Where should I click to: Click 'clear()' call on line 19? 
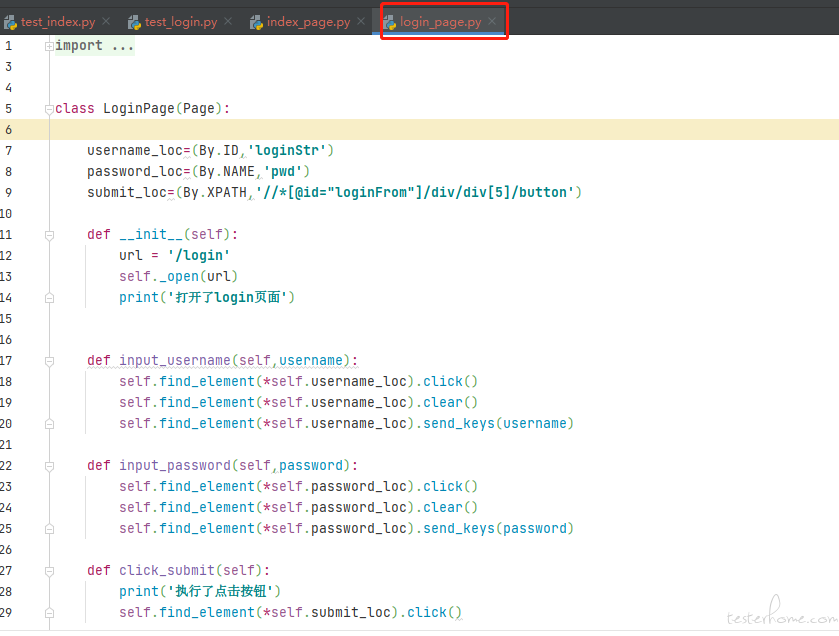coord(450,402)
